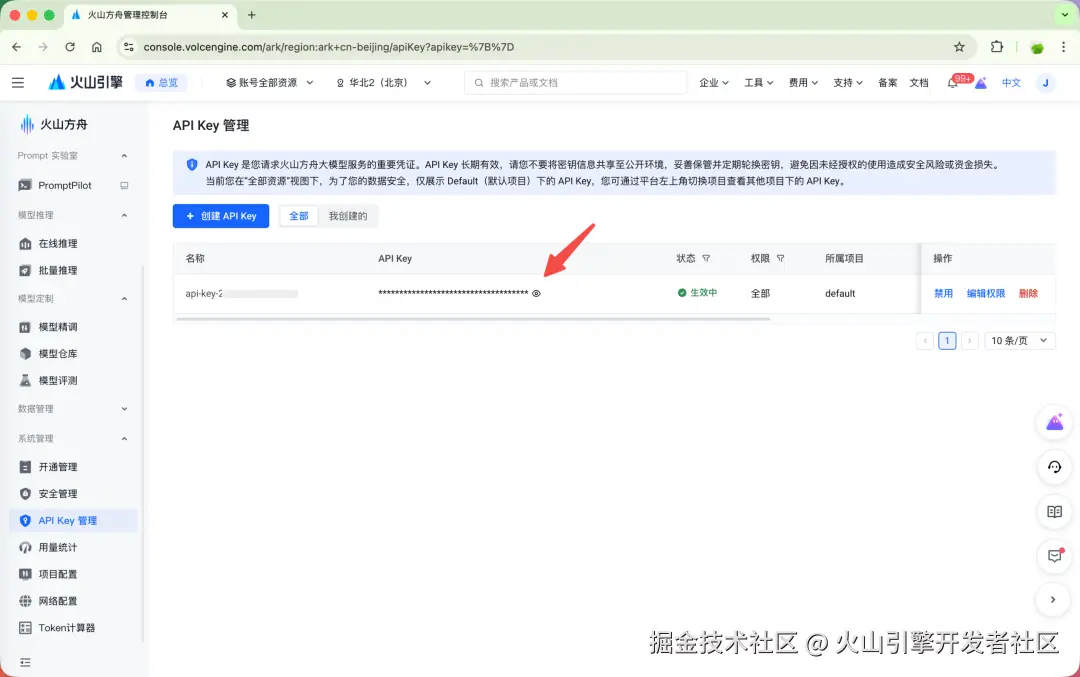Go to 总览 overview

pyautogui.click(x=161, y=83)
